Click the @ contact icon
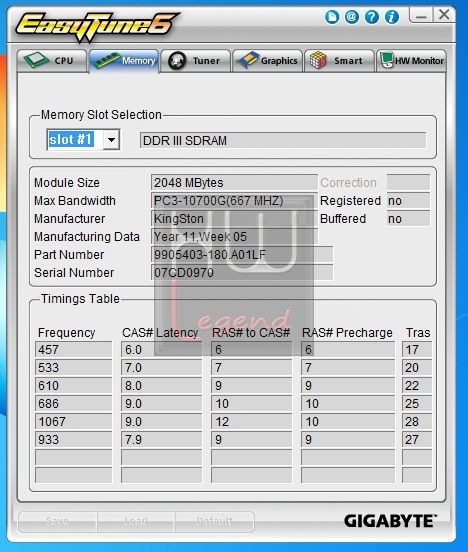The image size is (468, 552). pos(351,17)
